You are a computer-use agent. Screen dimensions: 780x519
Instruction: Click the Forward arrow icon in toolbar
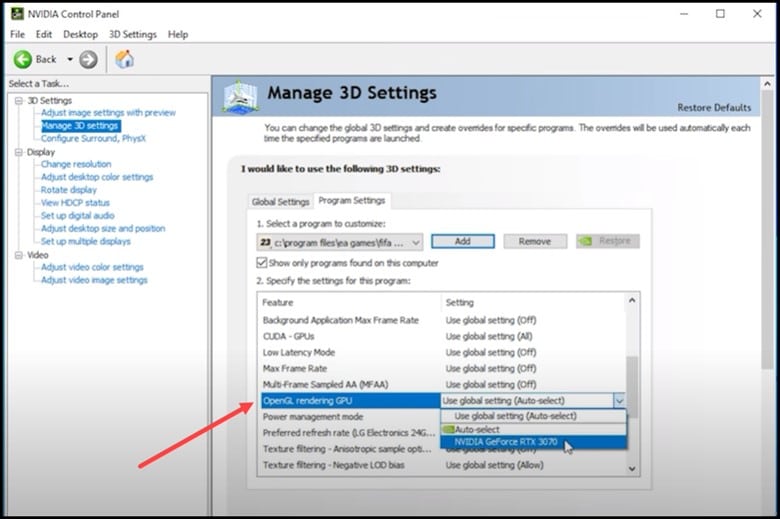click(89, 59)
